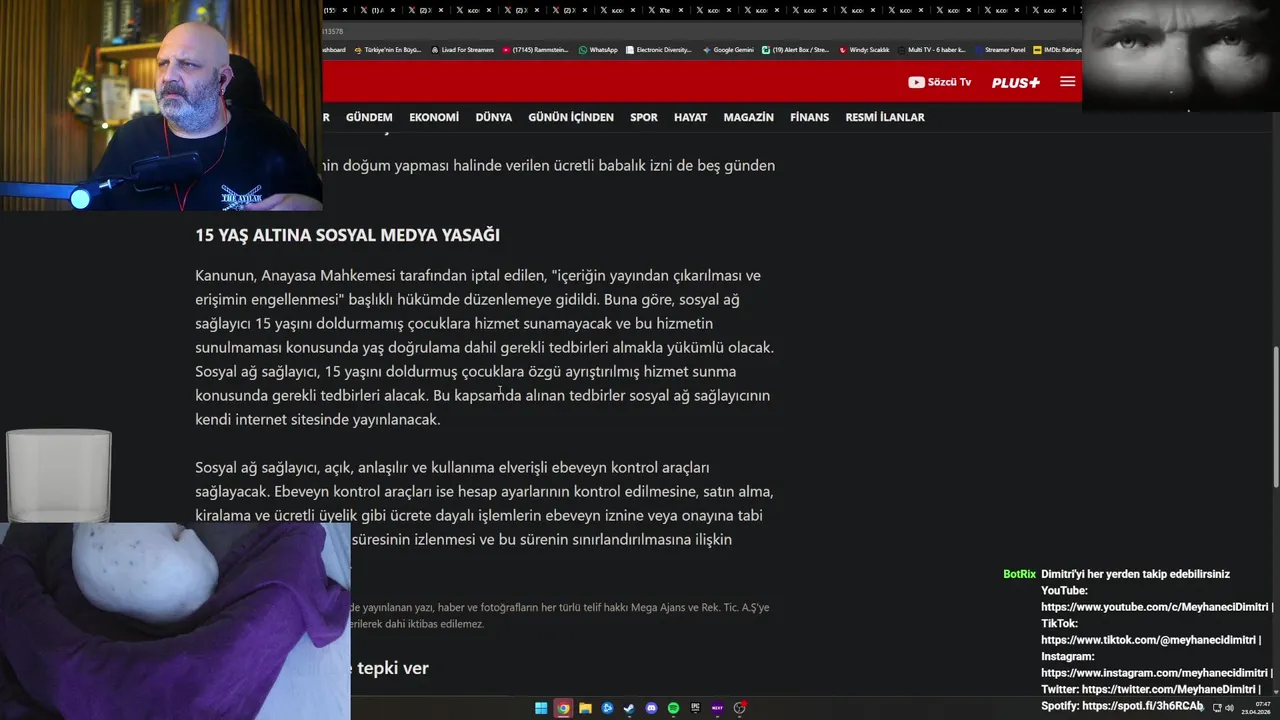Switch to the X'te browser tab
This screenshot has height=720, width=1280.
point(668,10)
